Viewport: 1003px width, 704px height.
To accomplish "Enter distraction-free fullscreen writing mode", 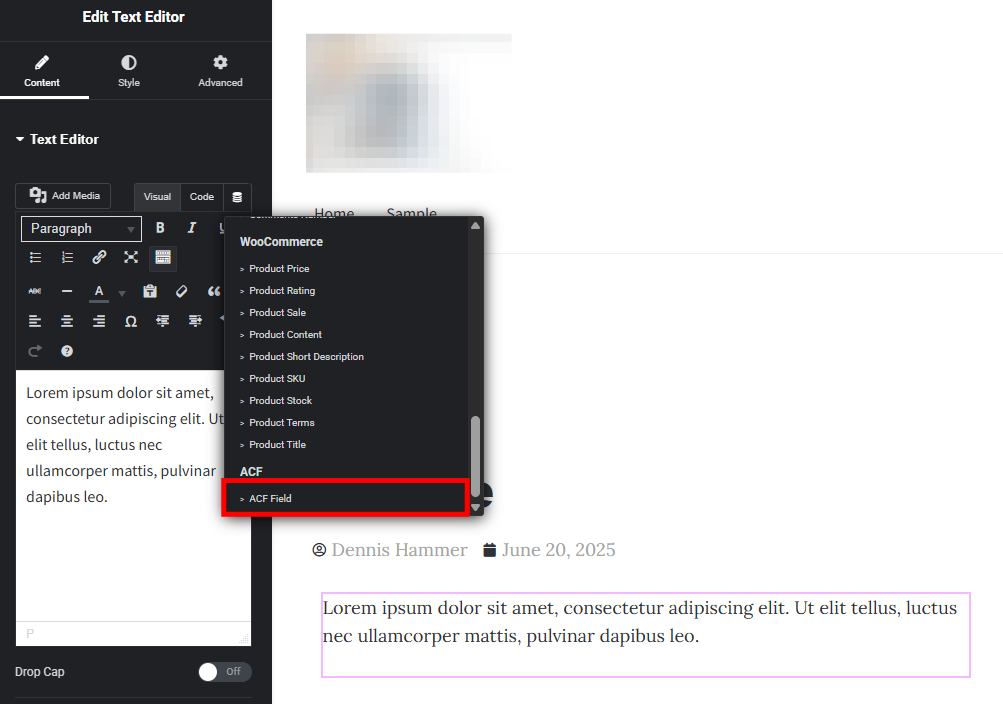I will (x=131, y=257).
